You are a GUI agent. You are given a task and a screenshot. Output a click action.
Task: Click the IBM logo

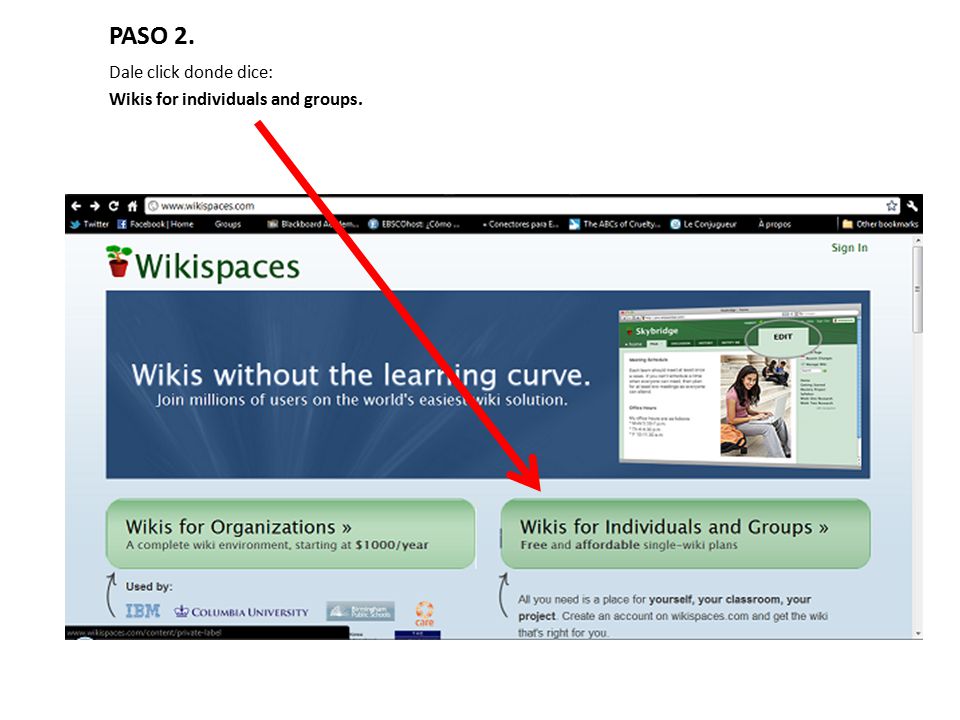pyautogui.click(x=143, y=611)
